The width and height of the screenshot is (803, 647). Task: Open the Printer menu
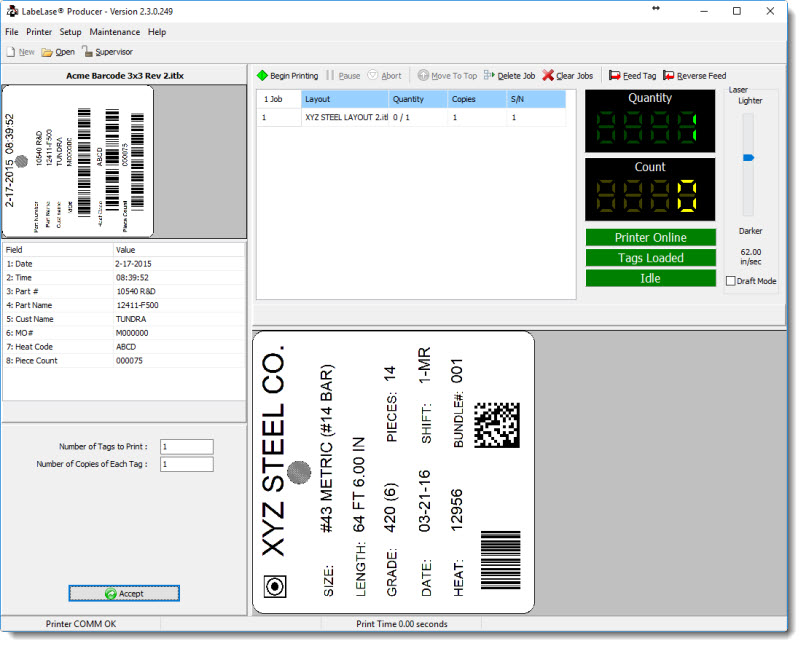coord(39,32)
